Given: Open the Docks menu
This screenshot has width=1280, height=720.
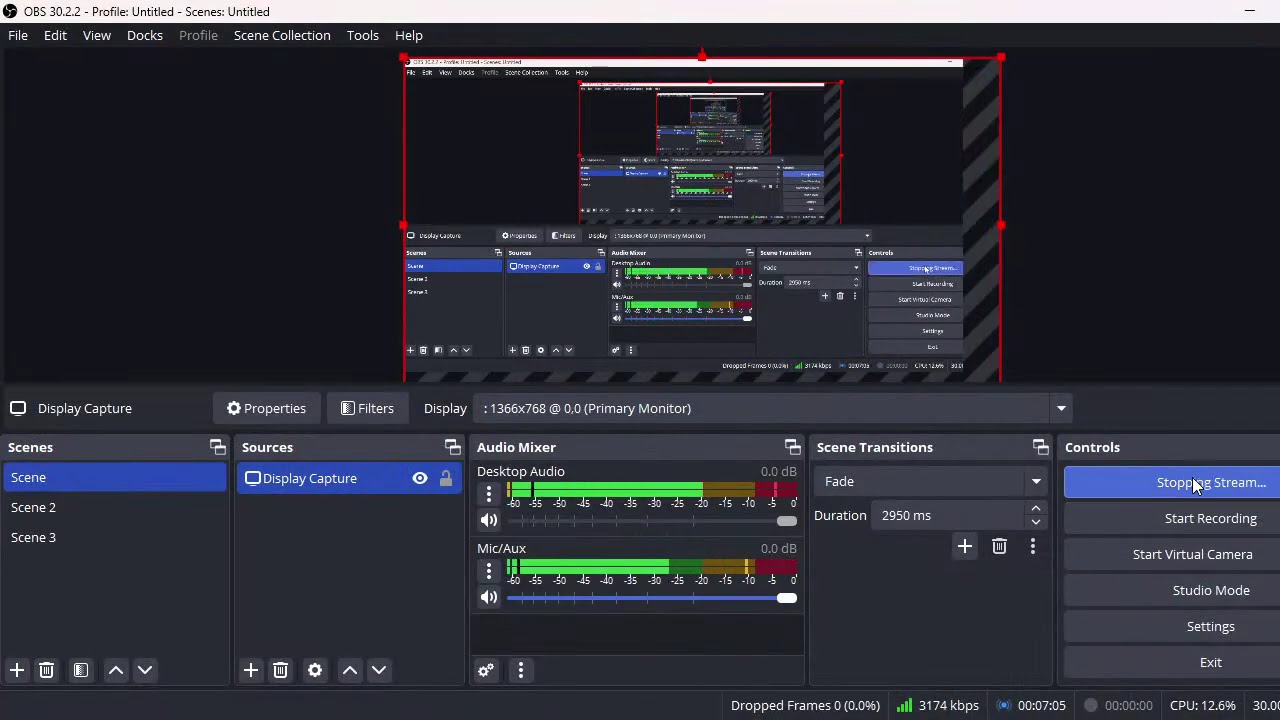Looking at the screenshot, I should (145, 35).
